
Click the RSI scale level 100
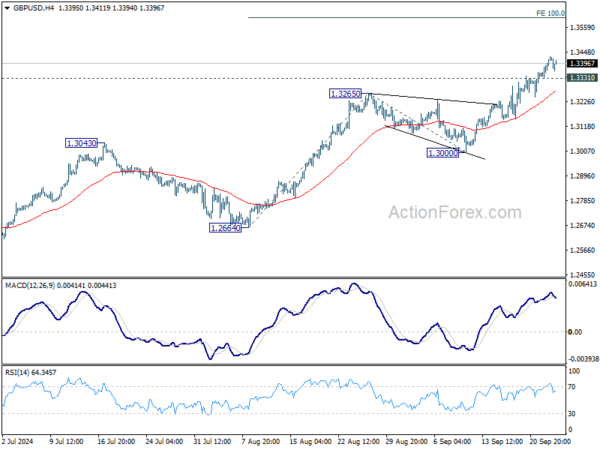pyautogui.click(x=574, y=371)
